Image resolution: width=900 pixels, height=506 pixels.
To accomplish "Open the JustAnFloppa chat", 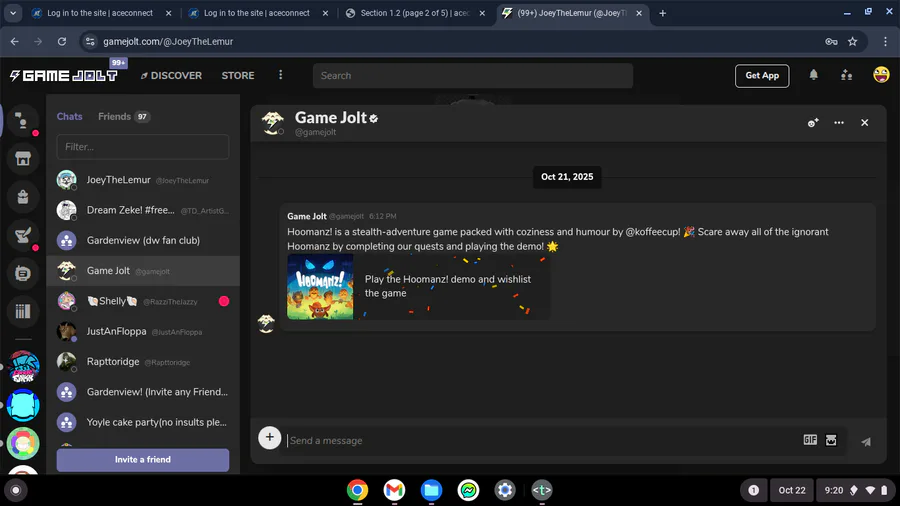I will pos(143,332).
